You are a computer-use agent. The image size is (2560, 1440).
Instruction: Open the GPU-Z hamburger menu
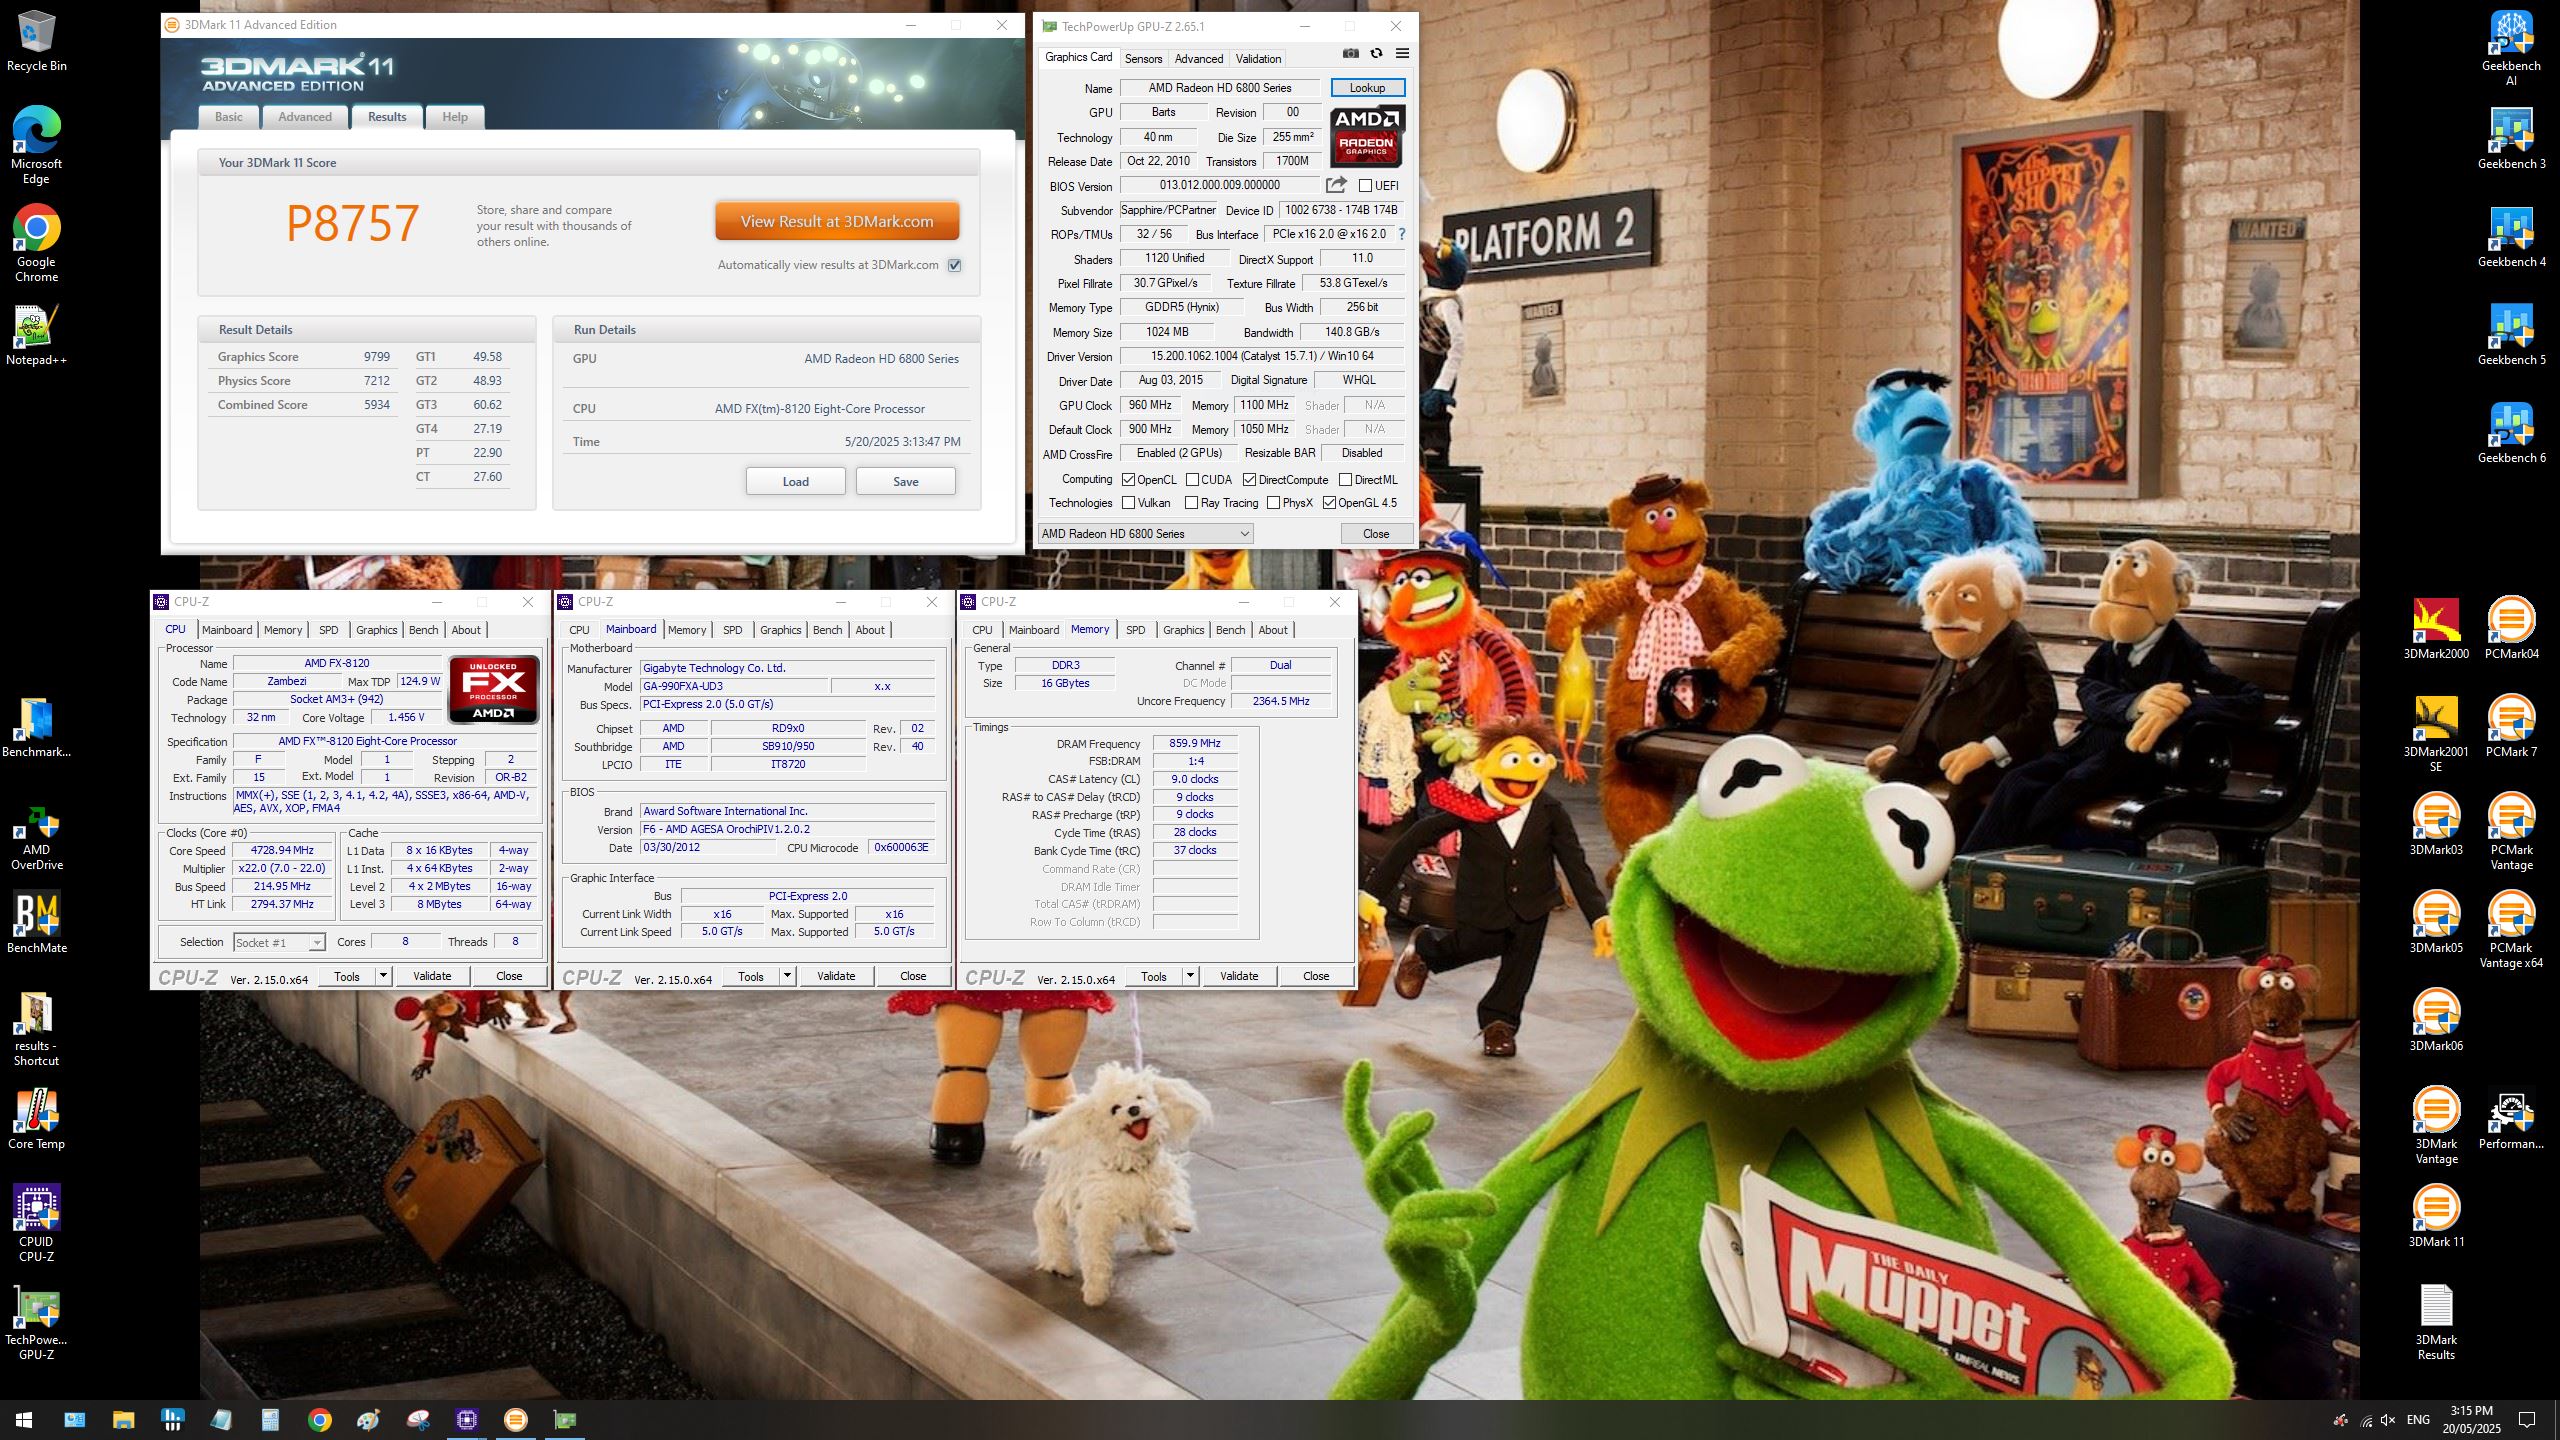point(1402,54)
